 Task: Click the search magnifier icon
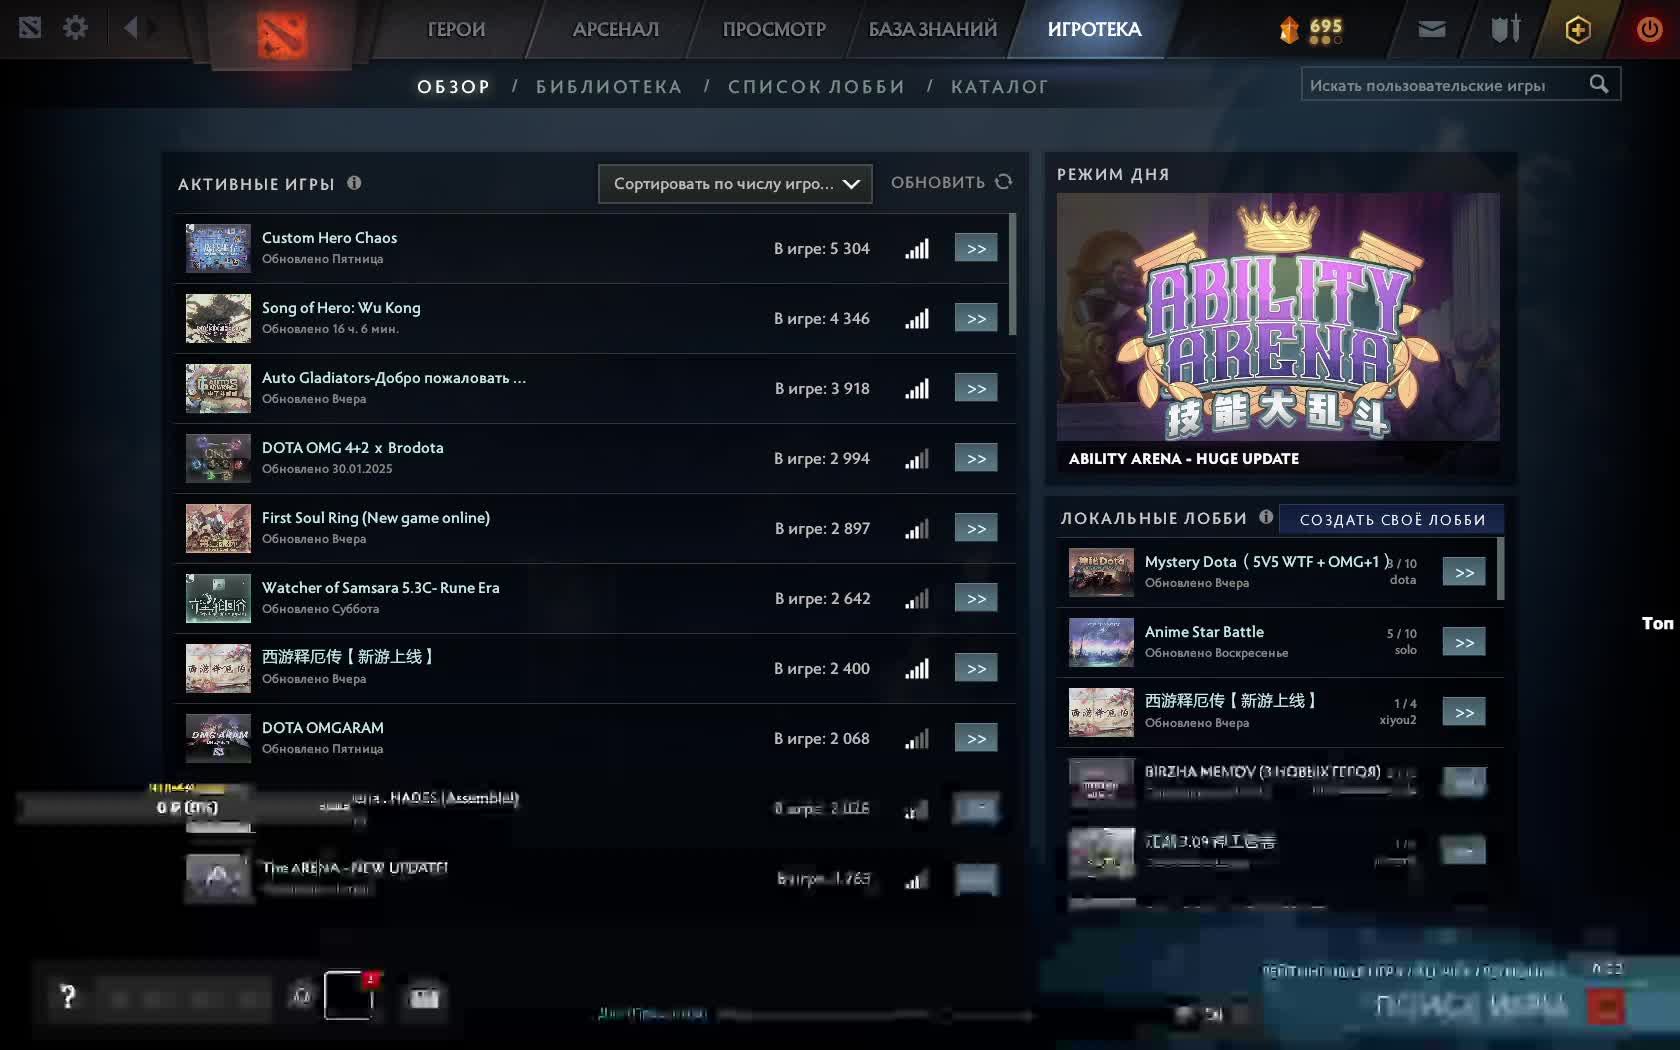click(x=1599, y=84)
